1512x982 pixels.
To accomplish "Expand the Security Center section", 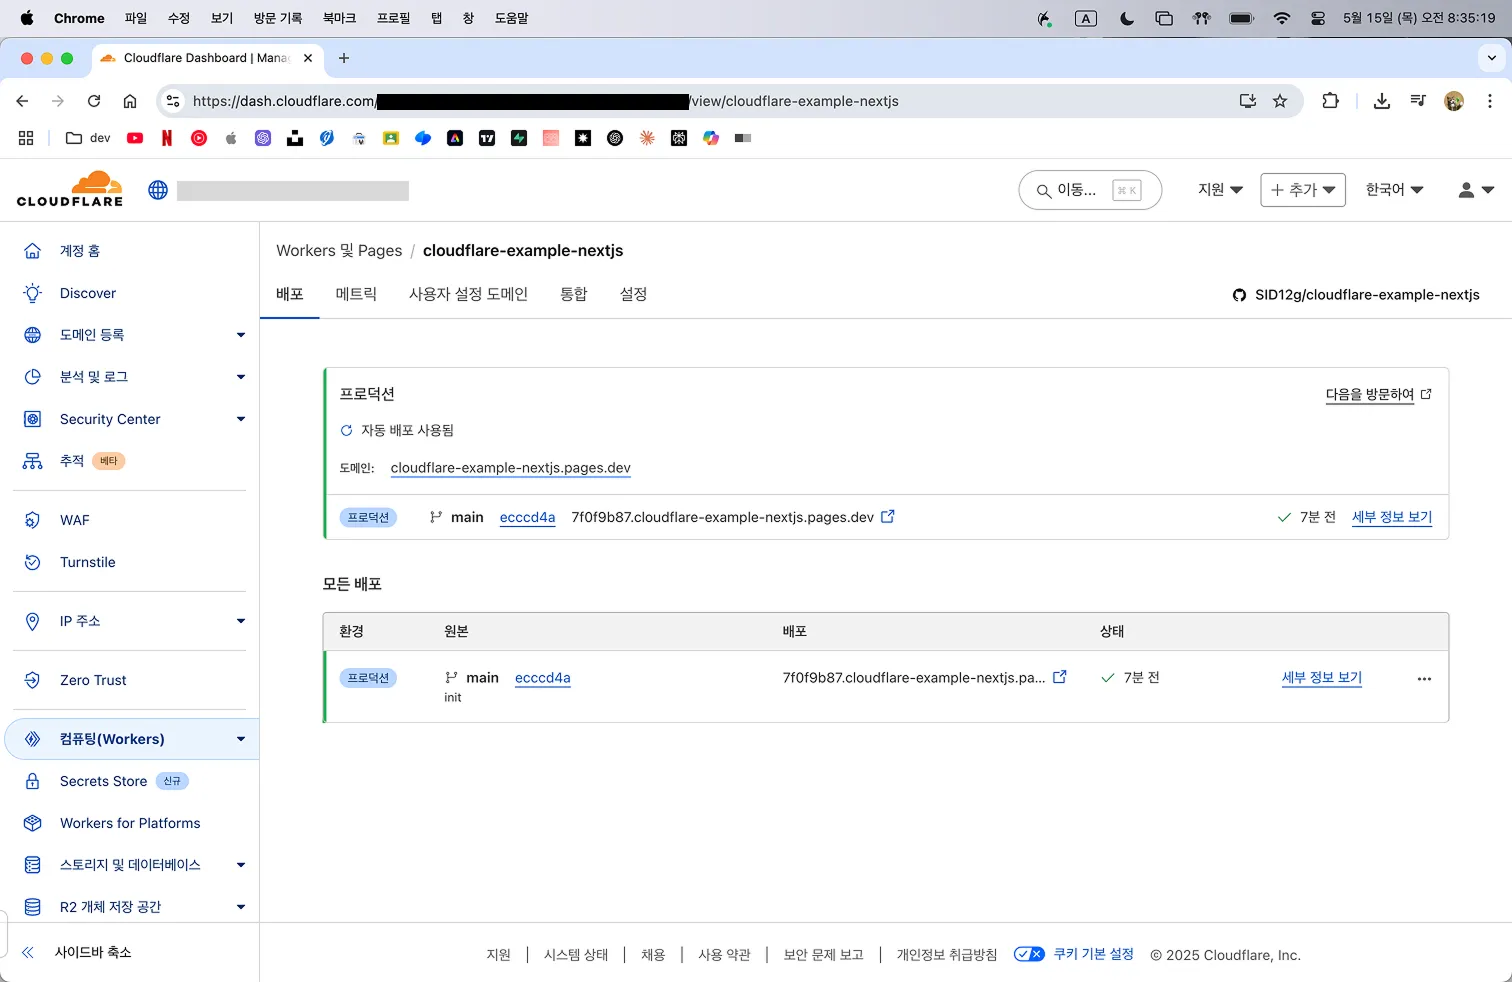I will 240,419.
